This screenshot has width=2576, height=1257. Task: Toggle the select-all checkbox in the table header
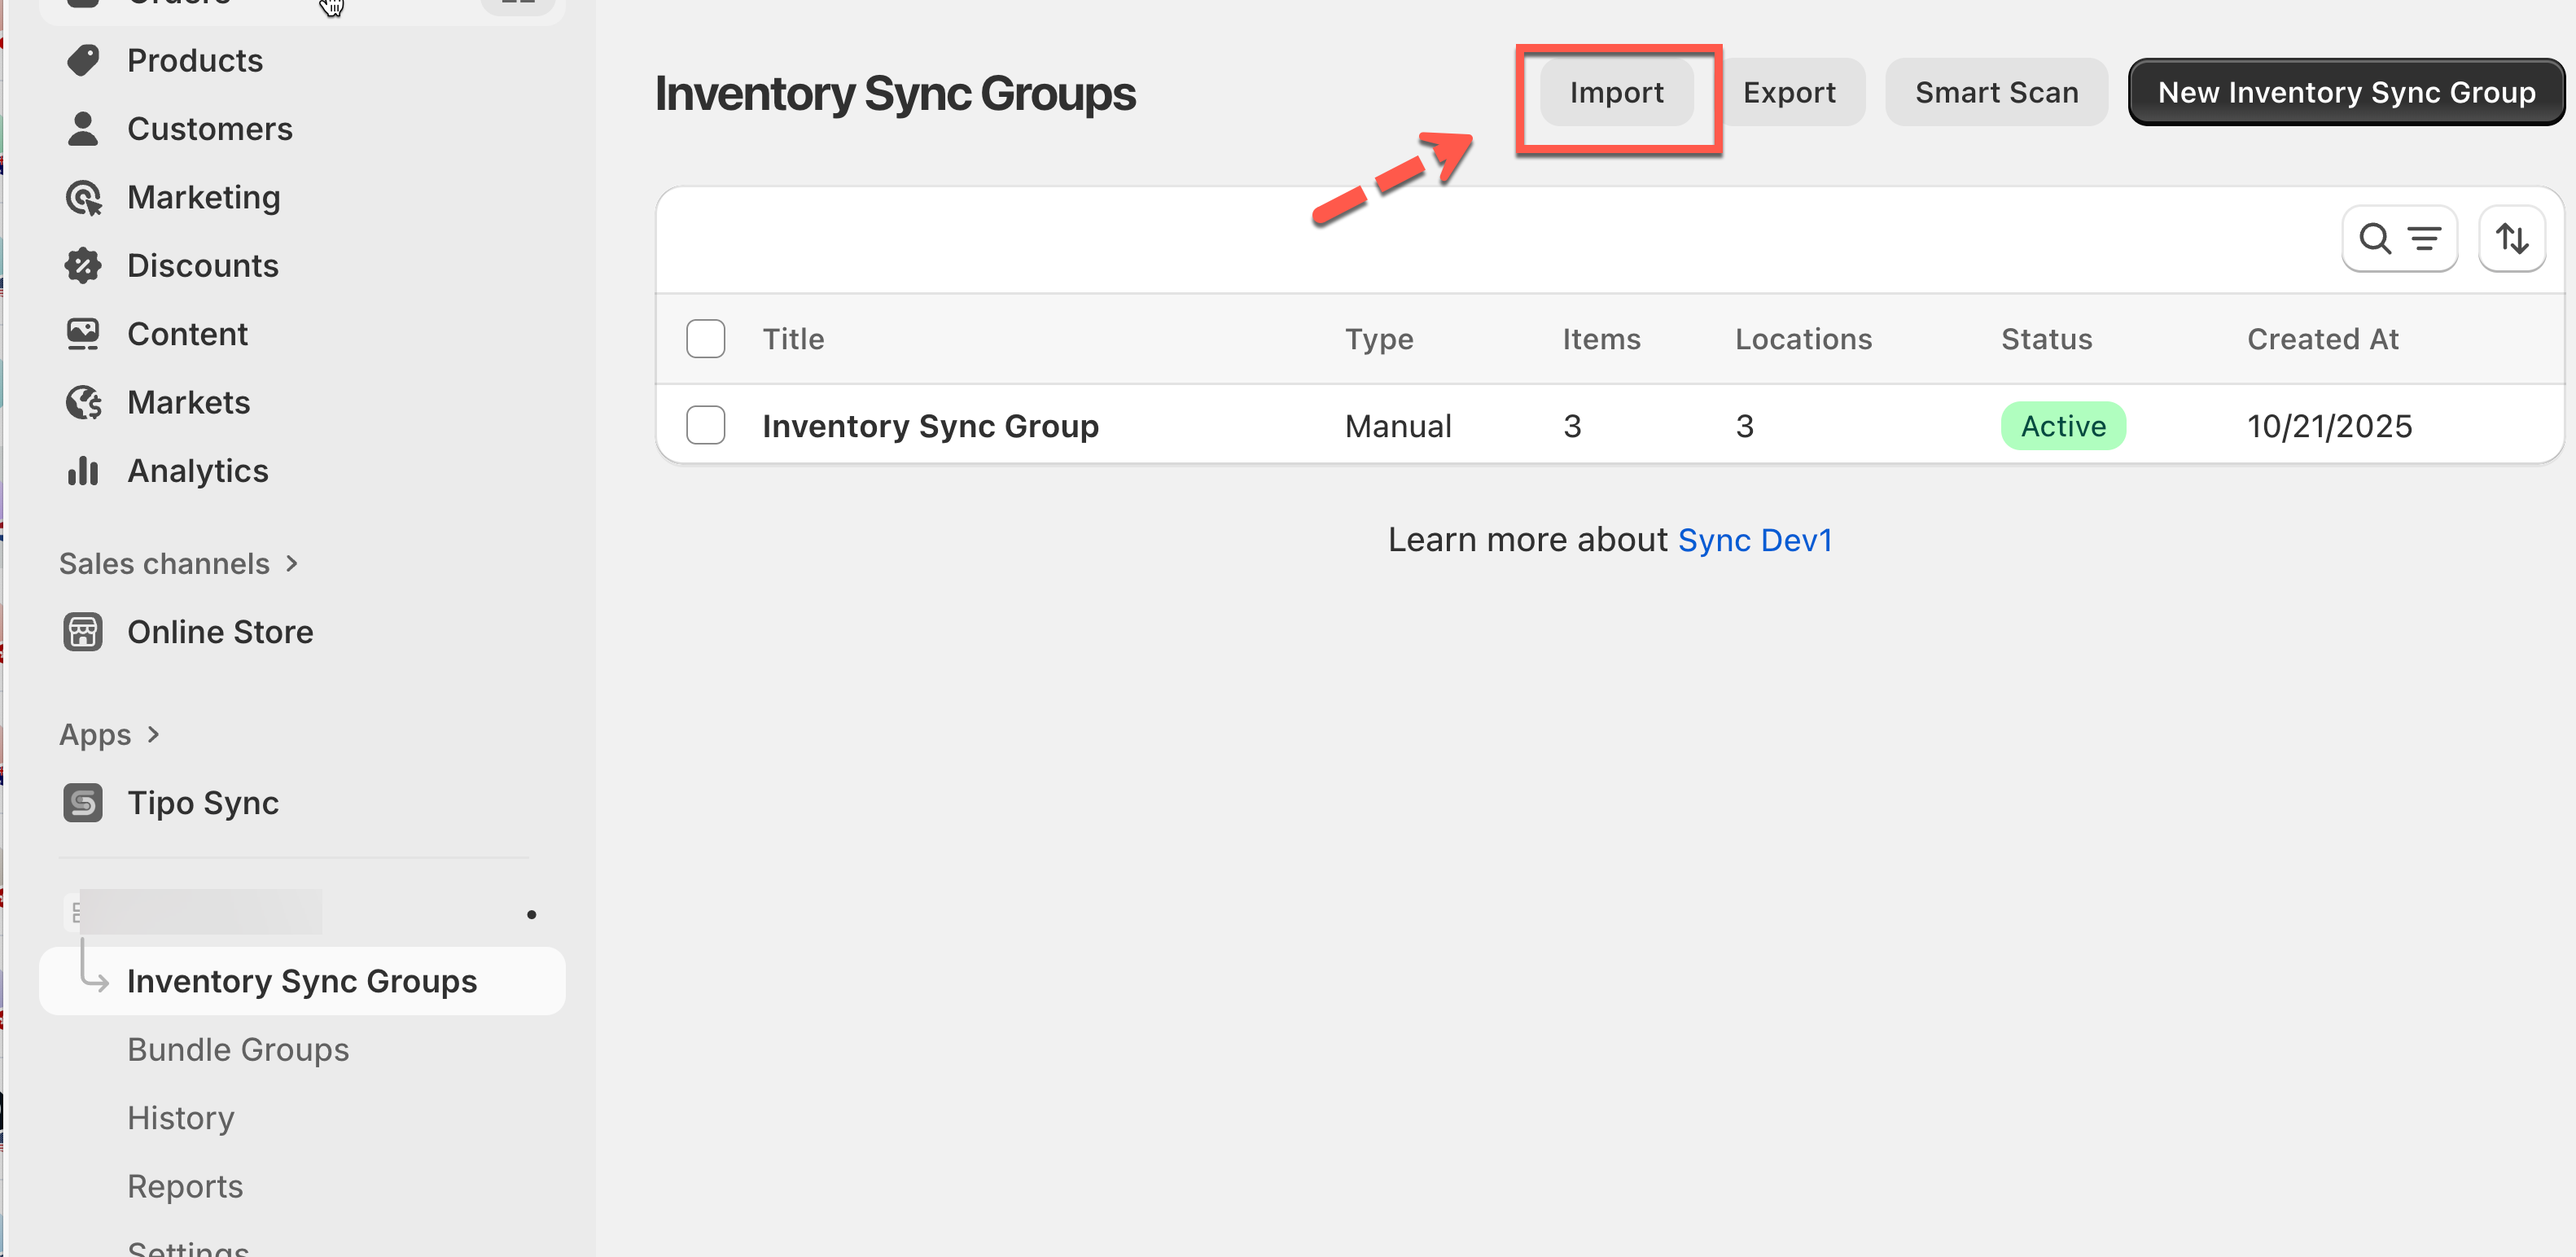pyautogui.click(x=705, y=339)
